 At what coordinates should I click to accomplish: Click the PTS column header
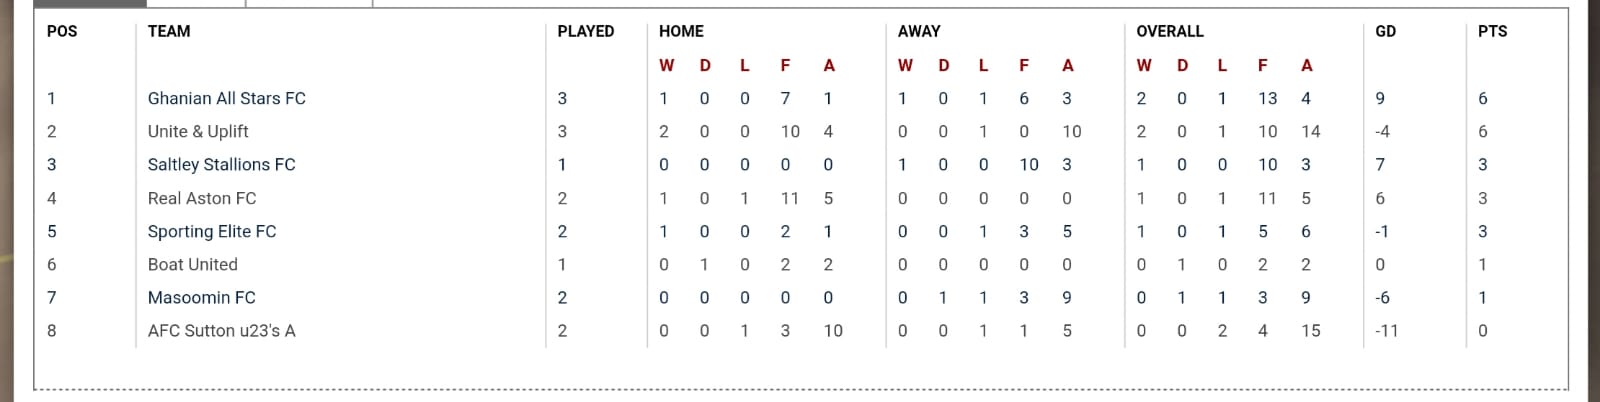coord(1492,31)
